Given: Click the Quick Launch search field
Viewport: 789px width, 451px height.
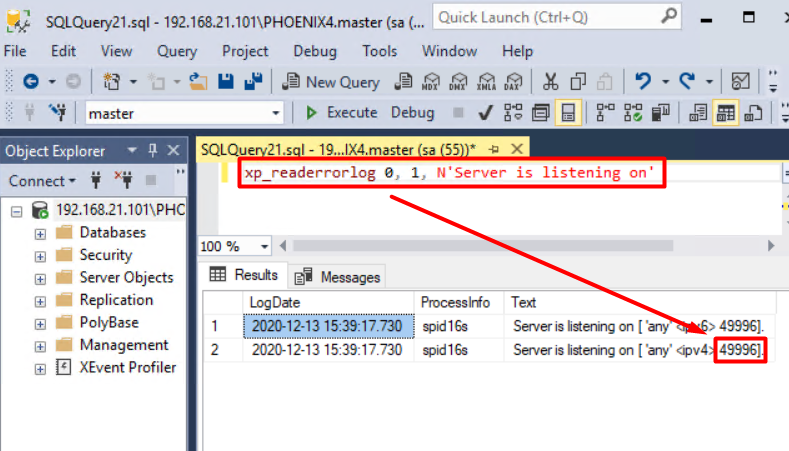Looking at the screenshot, I should coord(545,17).
